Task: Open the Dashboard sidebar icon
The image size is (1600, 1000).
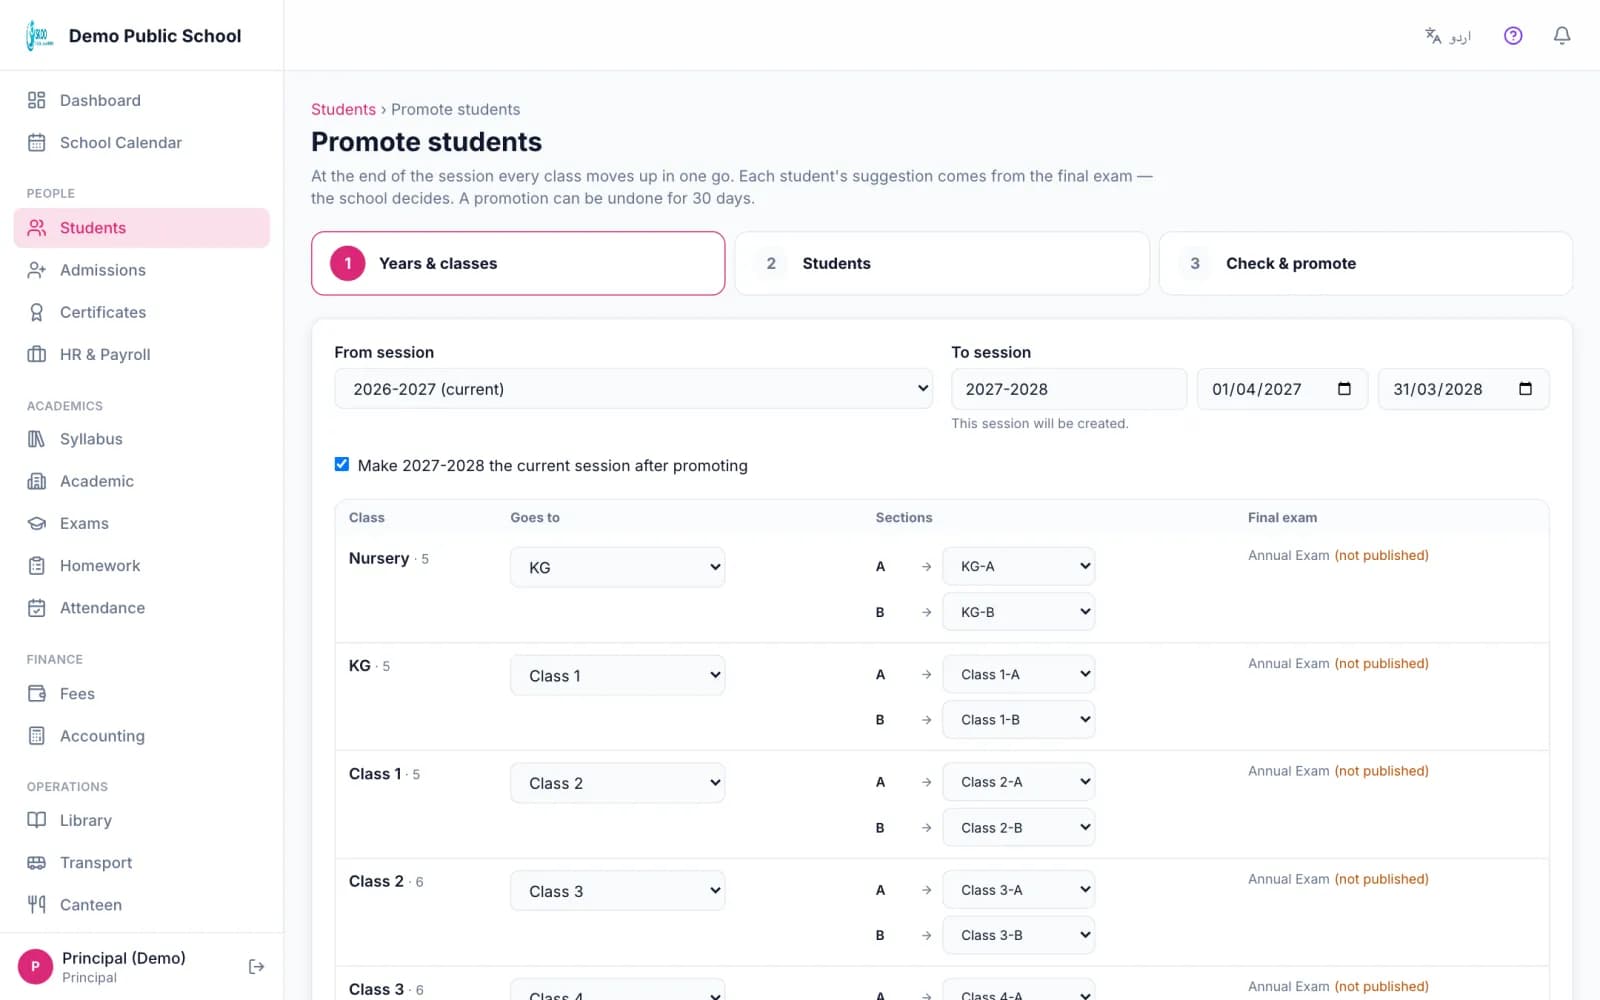Action: [37, 100]
